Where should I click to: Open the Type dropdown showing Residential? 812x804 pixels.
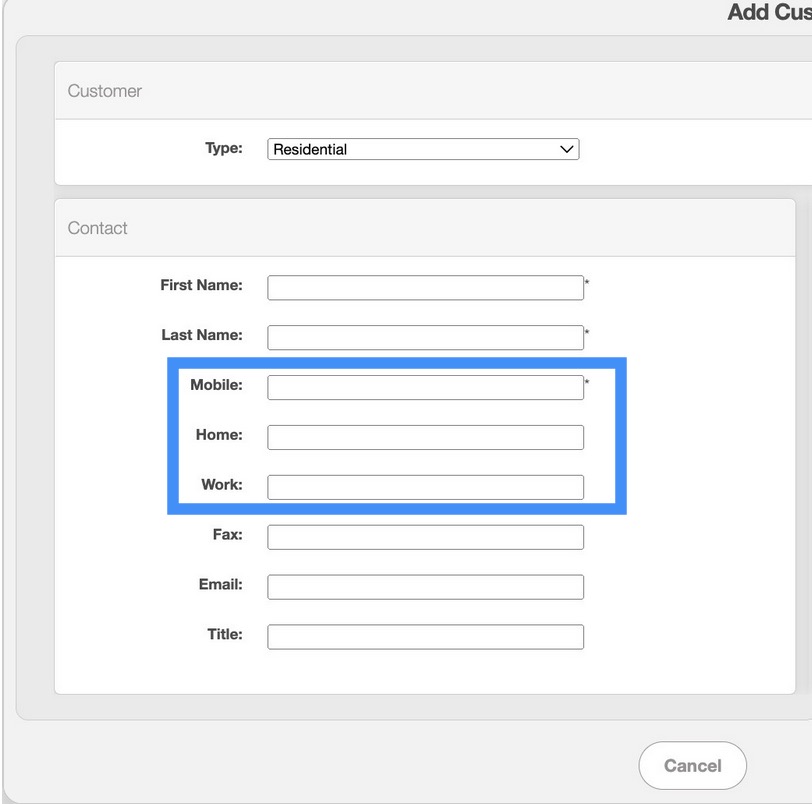pos(423,149)
